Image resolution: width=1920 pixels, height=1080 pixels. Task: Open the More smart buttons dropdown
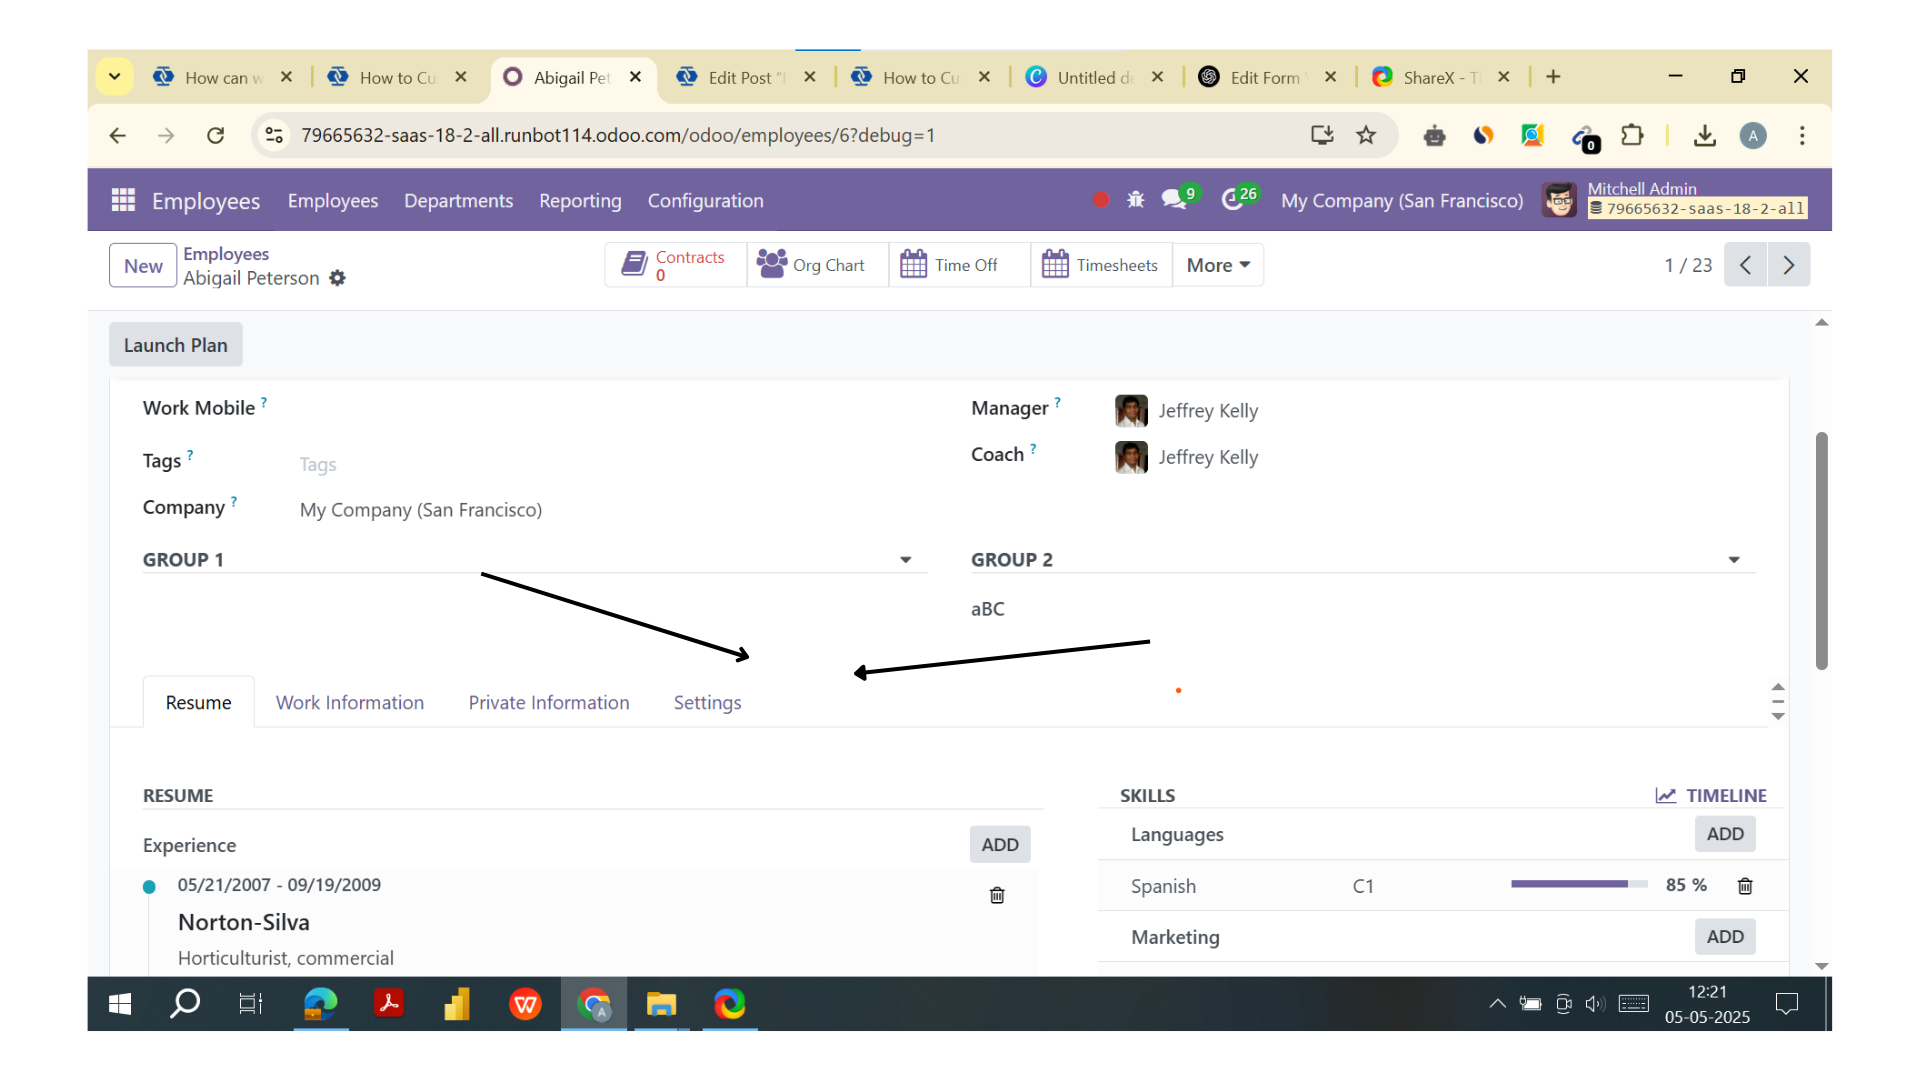pyautogui.click(x=1217, y=264)
